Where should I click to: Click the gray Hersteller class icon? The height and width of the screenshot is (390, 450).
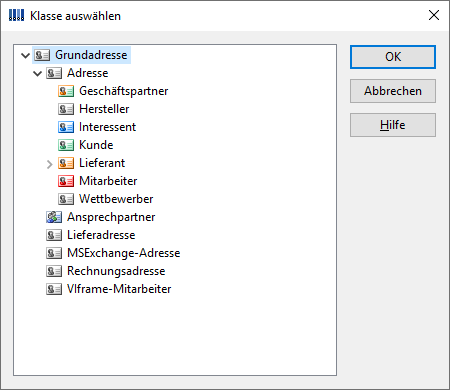[66, 109]
